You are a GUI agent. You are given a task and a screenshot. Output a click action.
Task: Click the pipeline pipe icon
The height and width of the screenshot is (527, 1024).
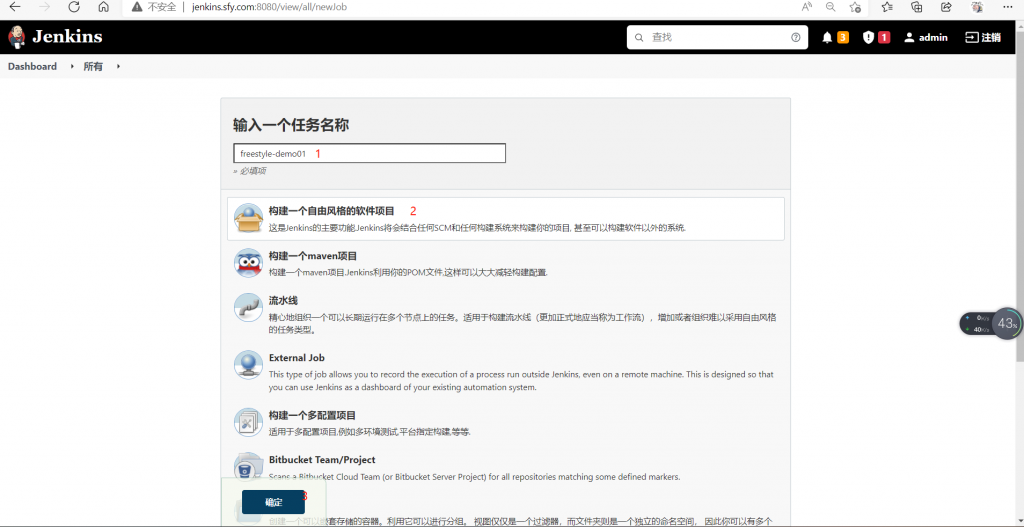(x=248, y=308)
